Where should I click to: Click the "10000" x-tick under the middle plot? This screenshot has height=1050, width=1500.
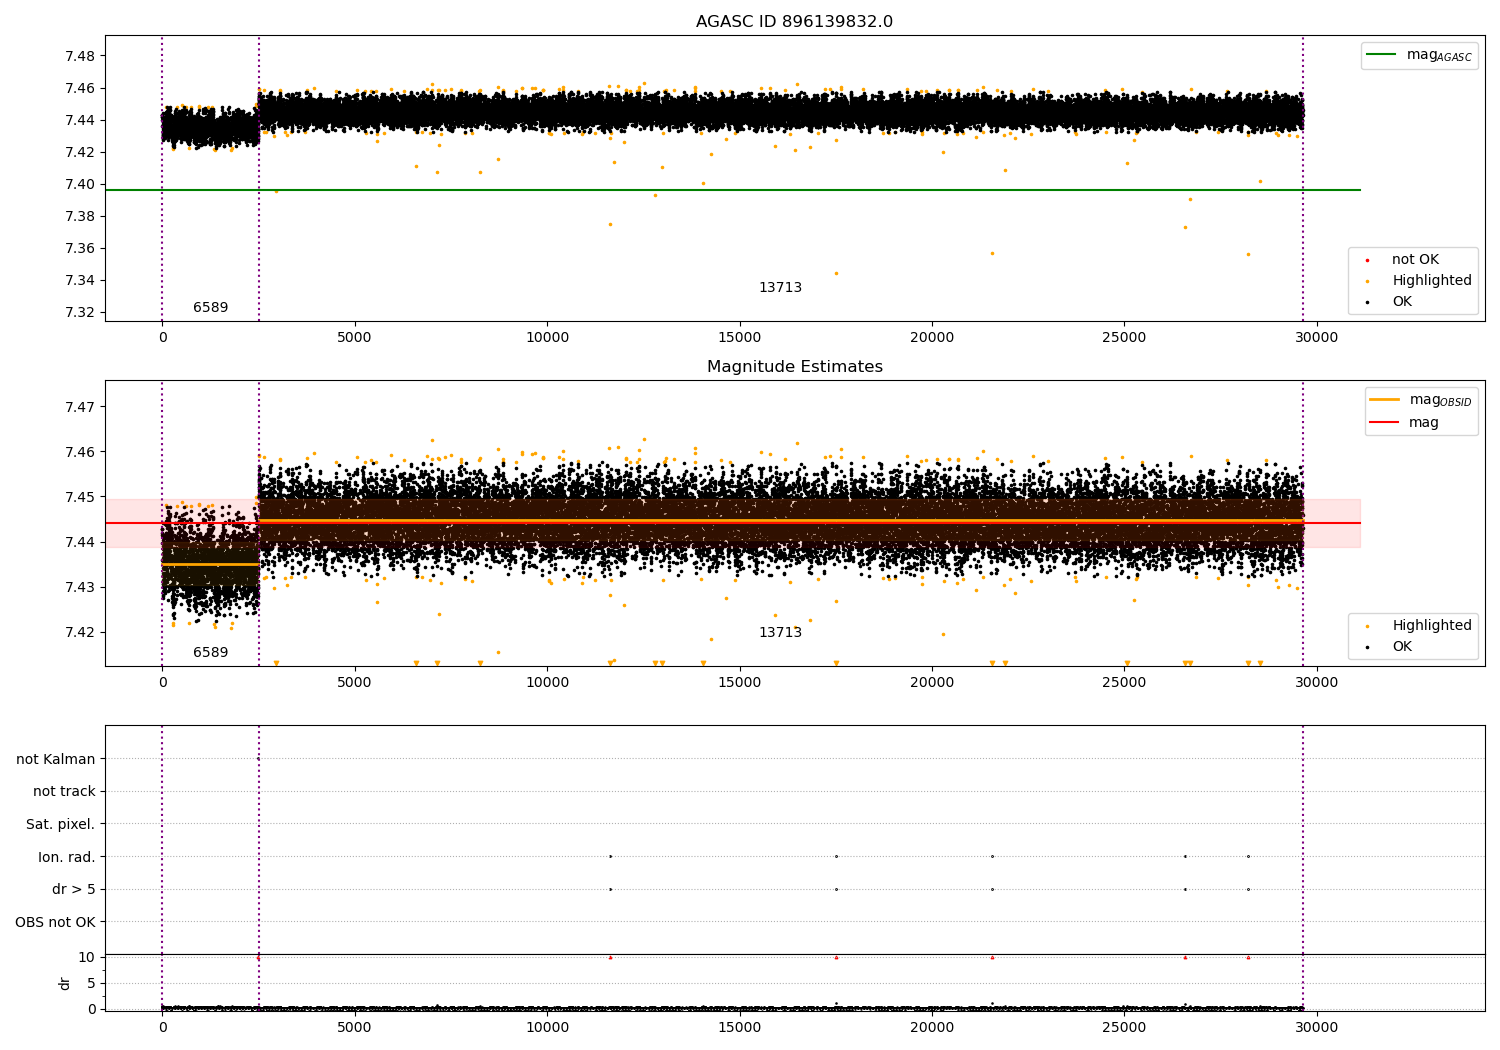547,683
